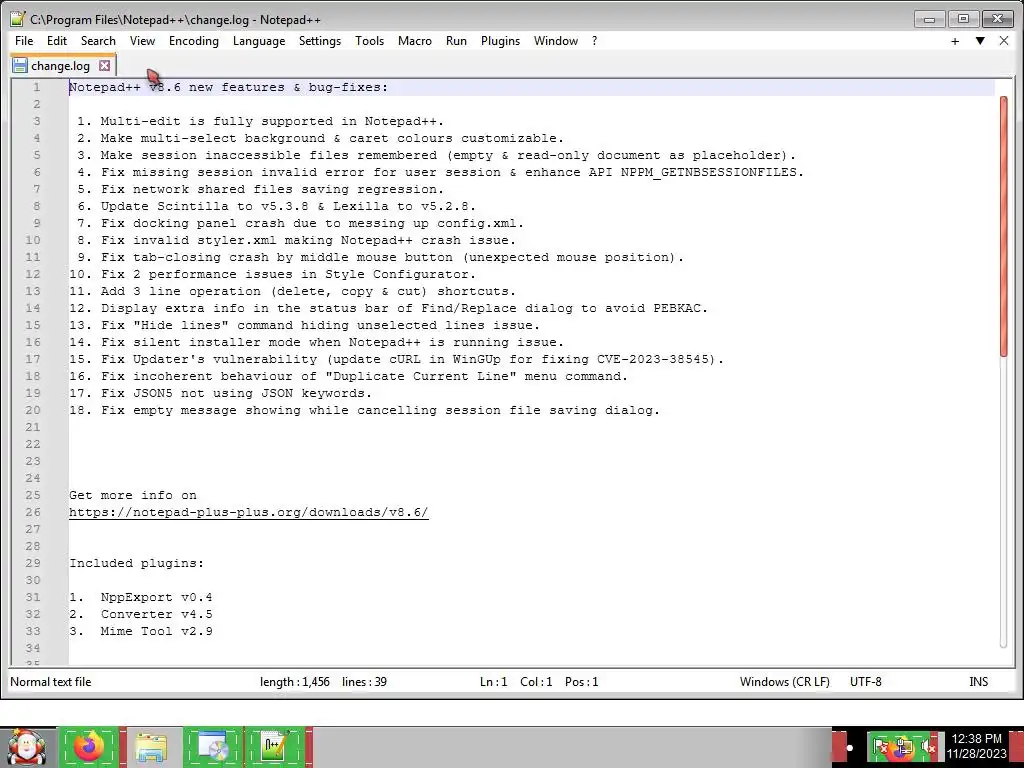Open the Language menu
Screen dimensions: 1024x768
point(259,40)
